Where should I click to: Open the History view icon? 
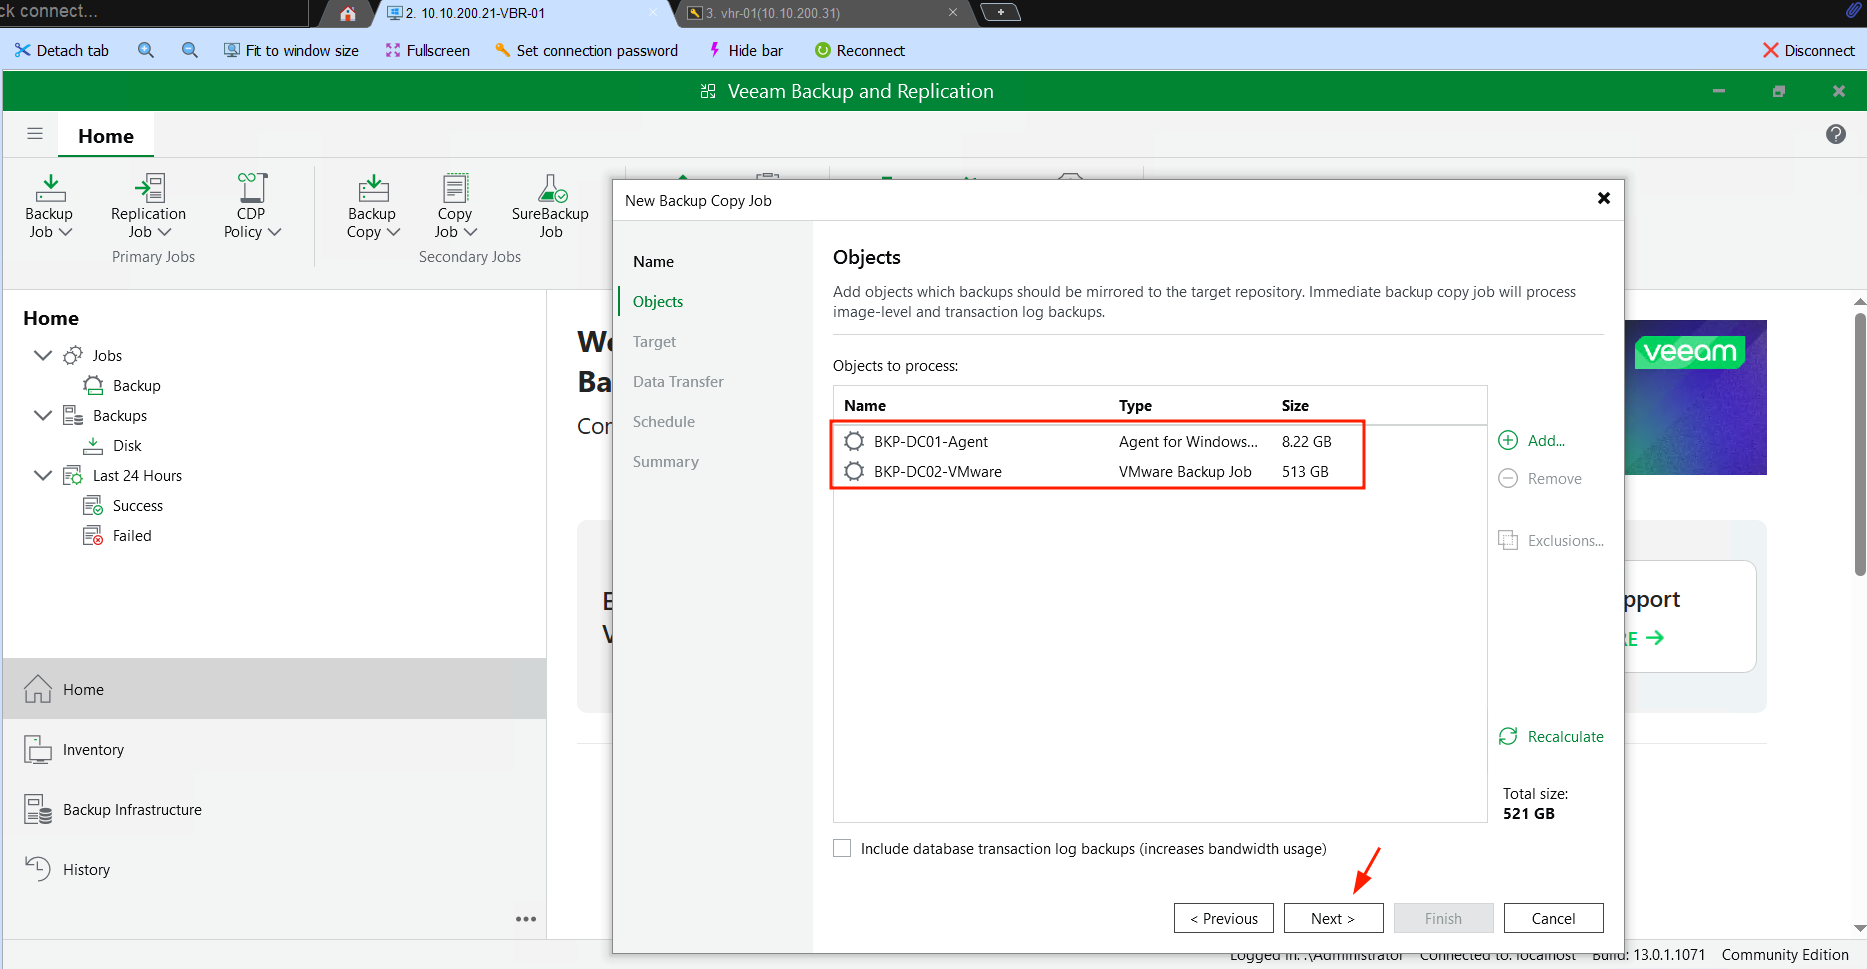(38, 869)
